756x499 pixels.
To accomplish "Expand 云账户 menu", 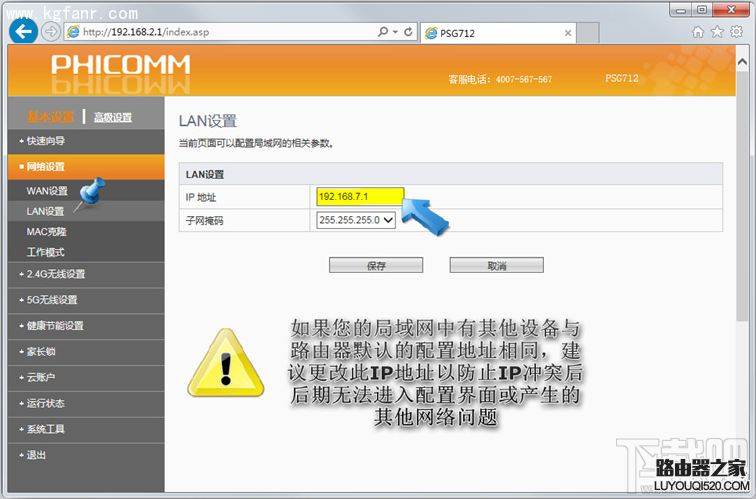I will [86, 378].
